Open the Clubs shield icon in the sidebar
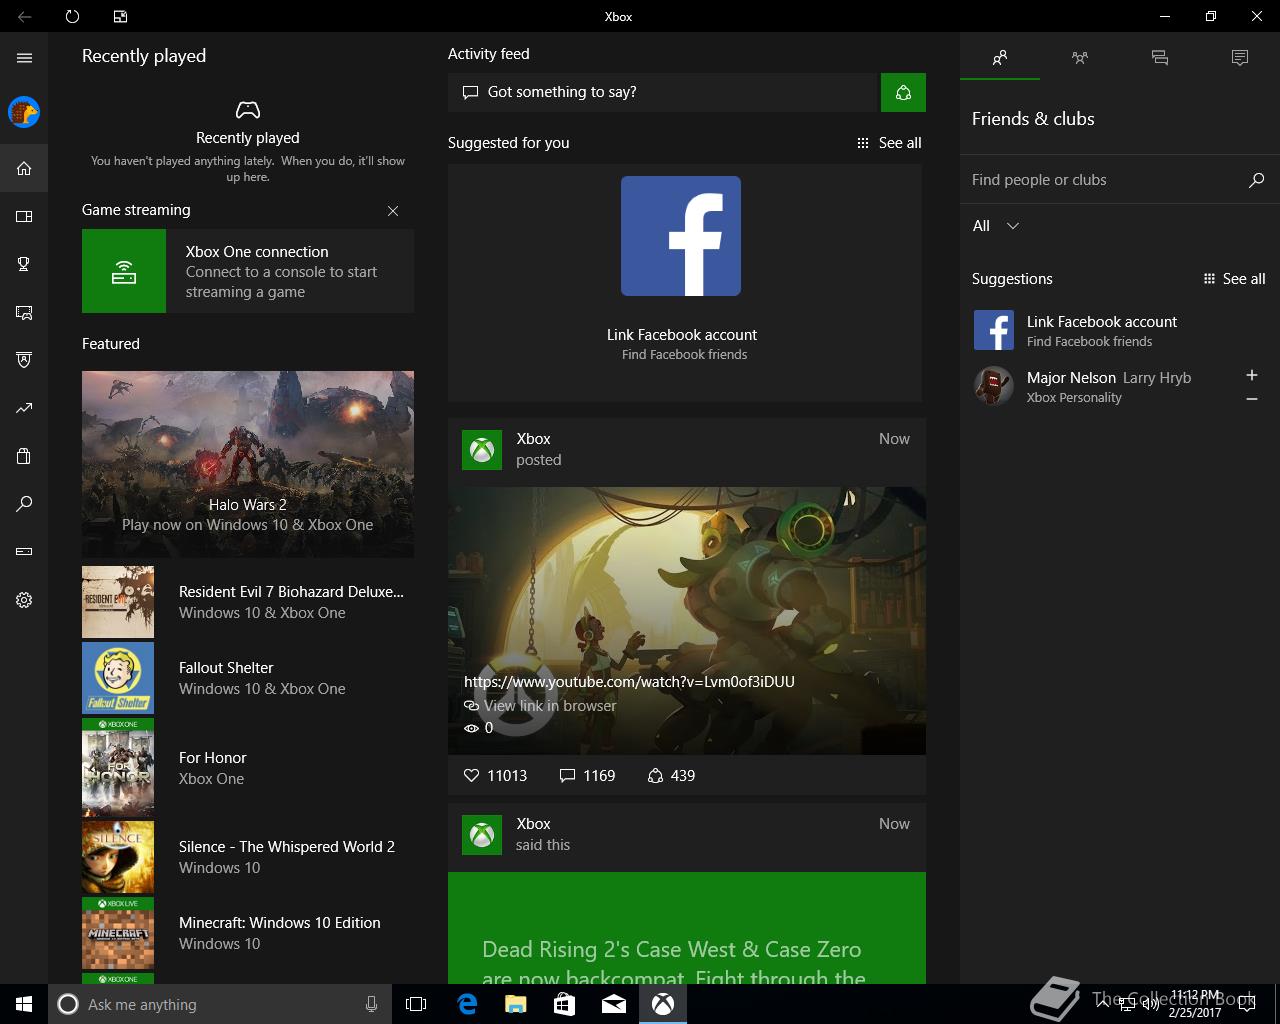1280x1024 pixels. tap(24, 360)
